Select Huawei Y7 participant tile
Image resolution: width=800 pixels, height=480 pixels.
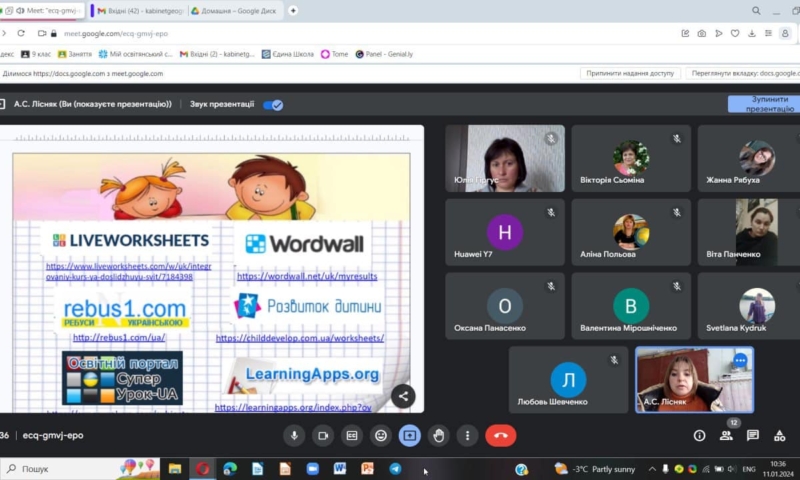click(505, 232)
